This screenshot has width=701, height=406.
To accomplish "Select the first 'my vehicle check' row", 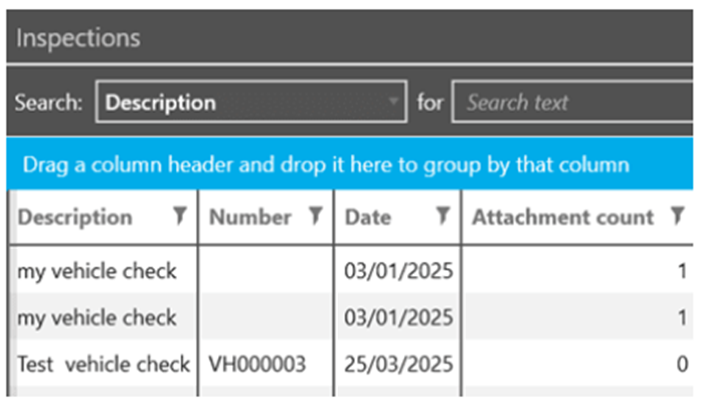I will [97, 271].
